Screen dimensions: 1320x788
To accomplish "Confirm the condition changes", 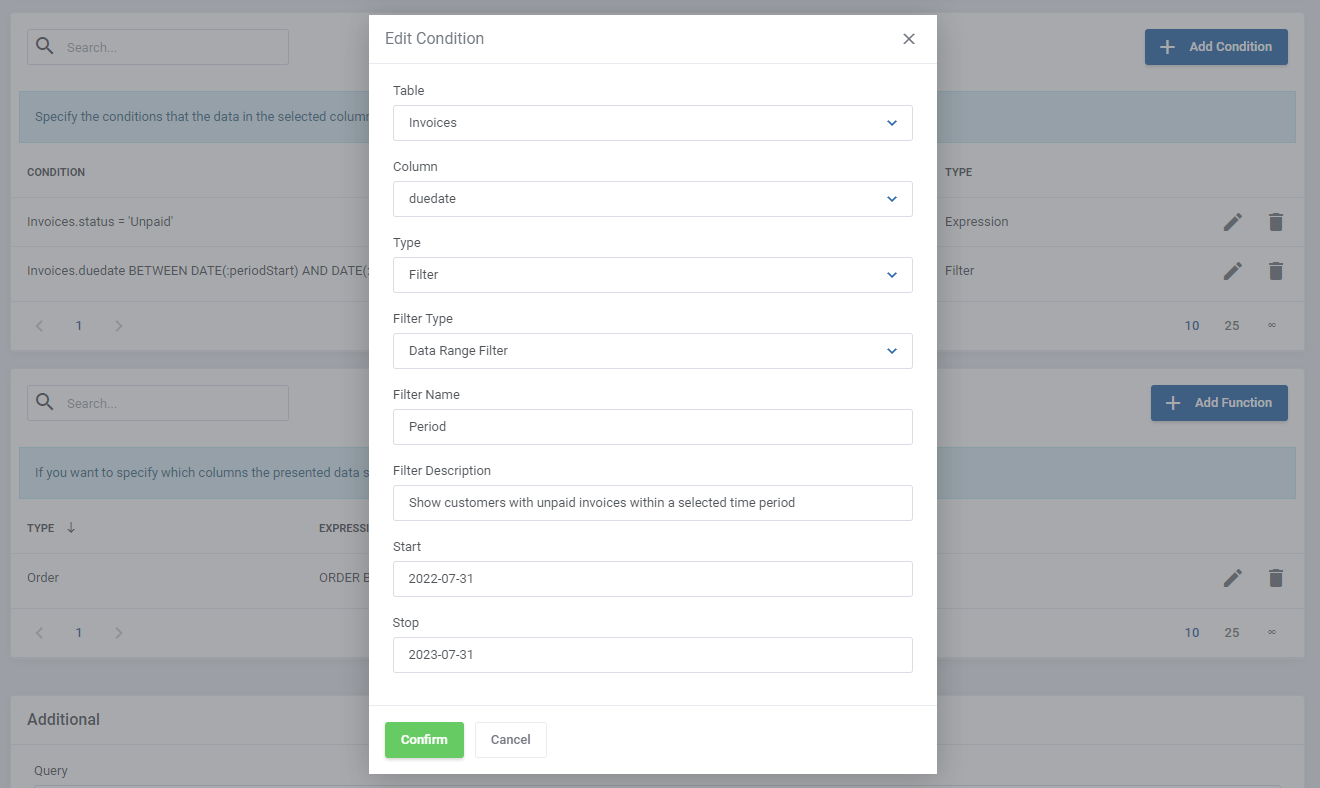I will tap(424, 740).
